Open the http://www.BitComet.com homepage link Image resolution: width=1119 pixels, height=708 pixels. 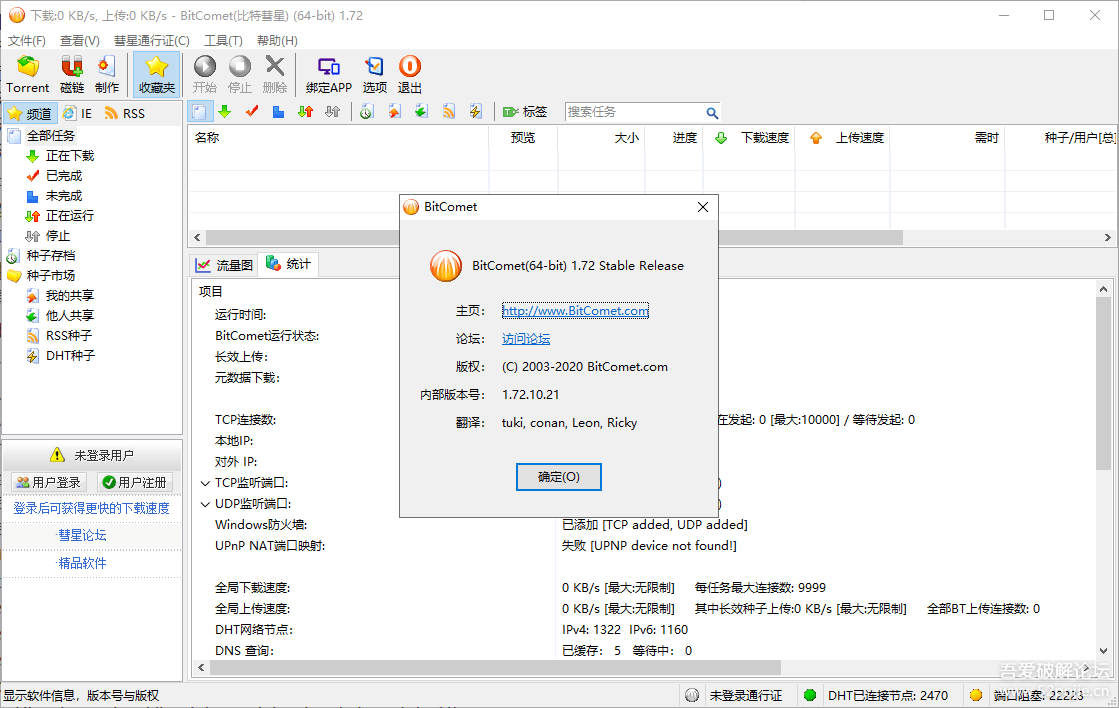575,310
